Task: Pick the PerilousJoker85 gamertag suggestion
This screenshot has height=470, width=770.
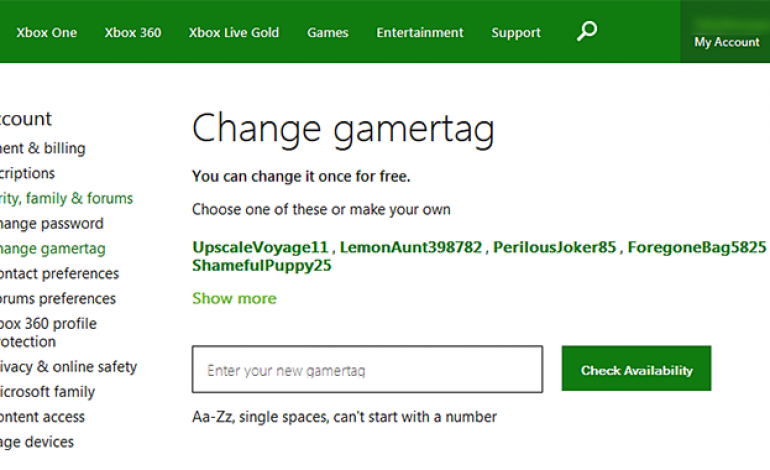Action: point(554,247)
